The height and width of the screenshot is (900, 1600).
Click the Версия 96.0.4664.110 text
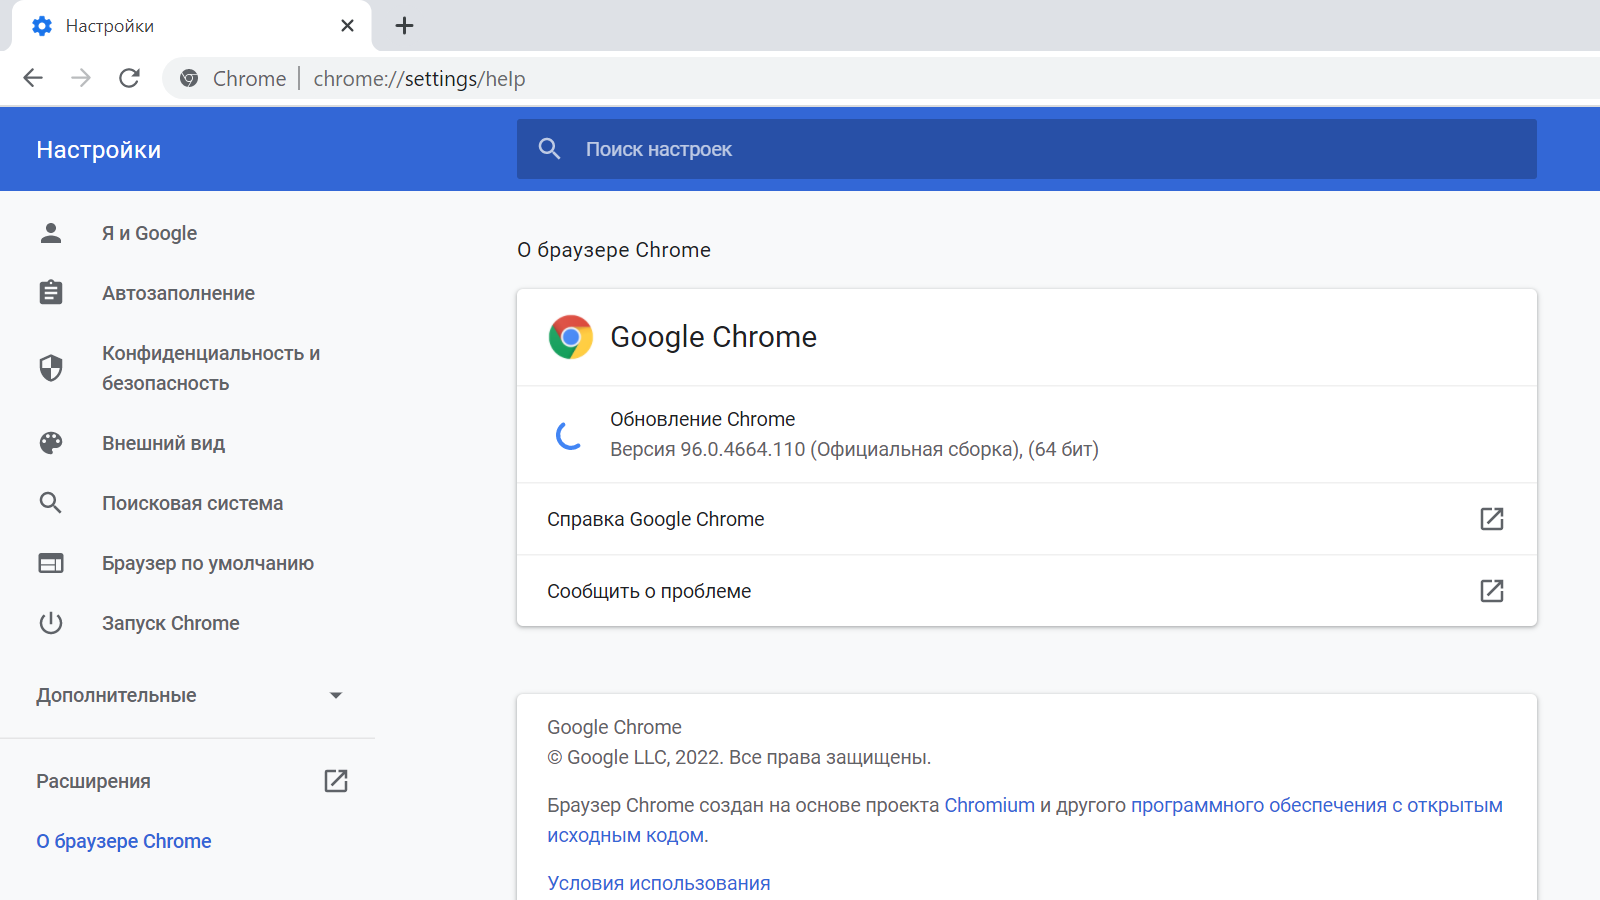pos(854,449)
